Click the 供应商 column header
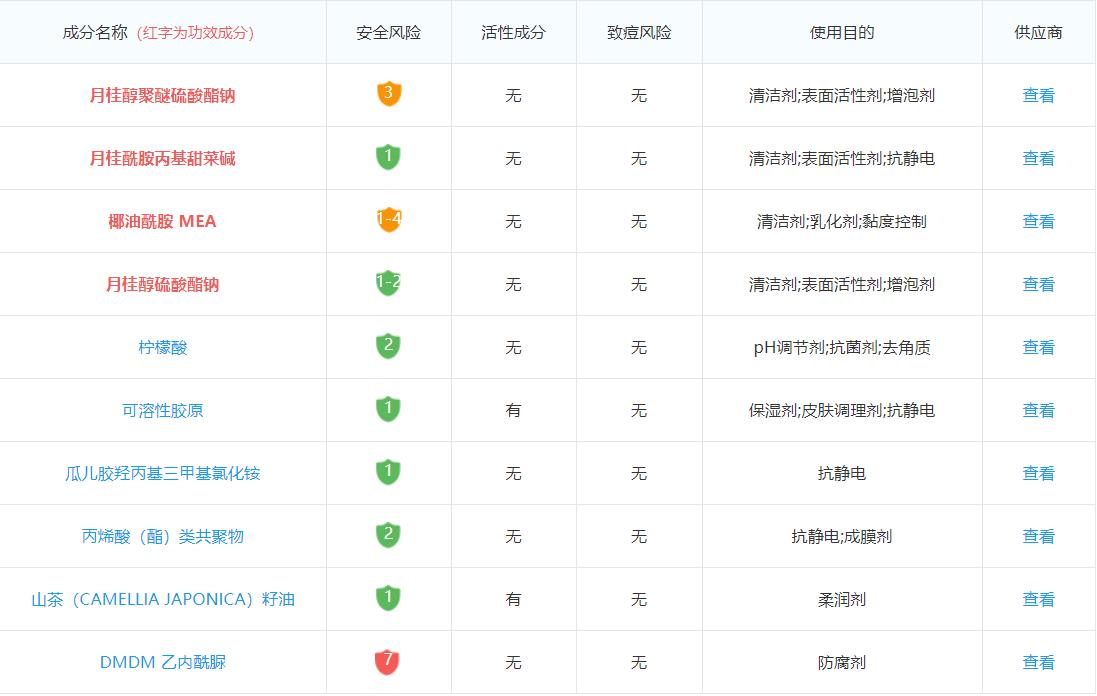The width and height of the screenshot is (1097, 696). 1038,33
